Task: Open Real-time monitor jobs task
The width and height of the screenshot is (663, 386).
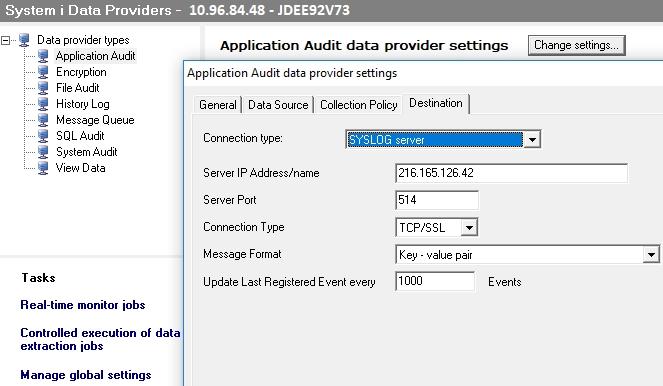Action: click(x=83, y=305)
